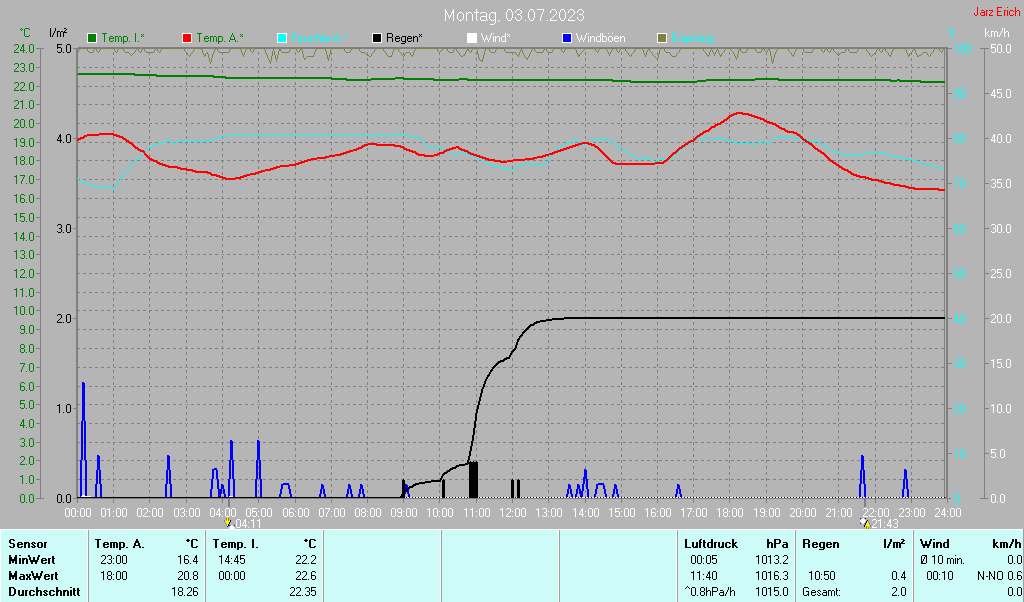This screenshot has height=602, width=1024.
Task: Click the pressure minimum 1013.2
Action: pyautogui.click(x=772, y=560)
